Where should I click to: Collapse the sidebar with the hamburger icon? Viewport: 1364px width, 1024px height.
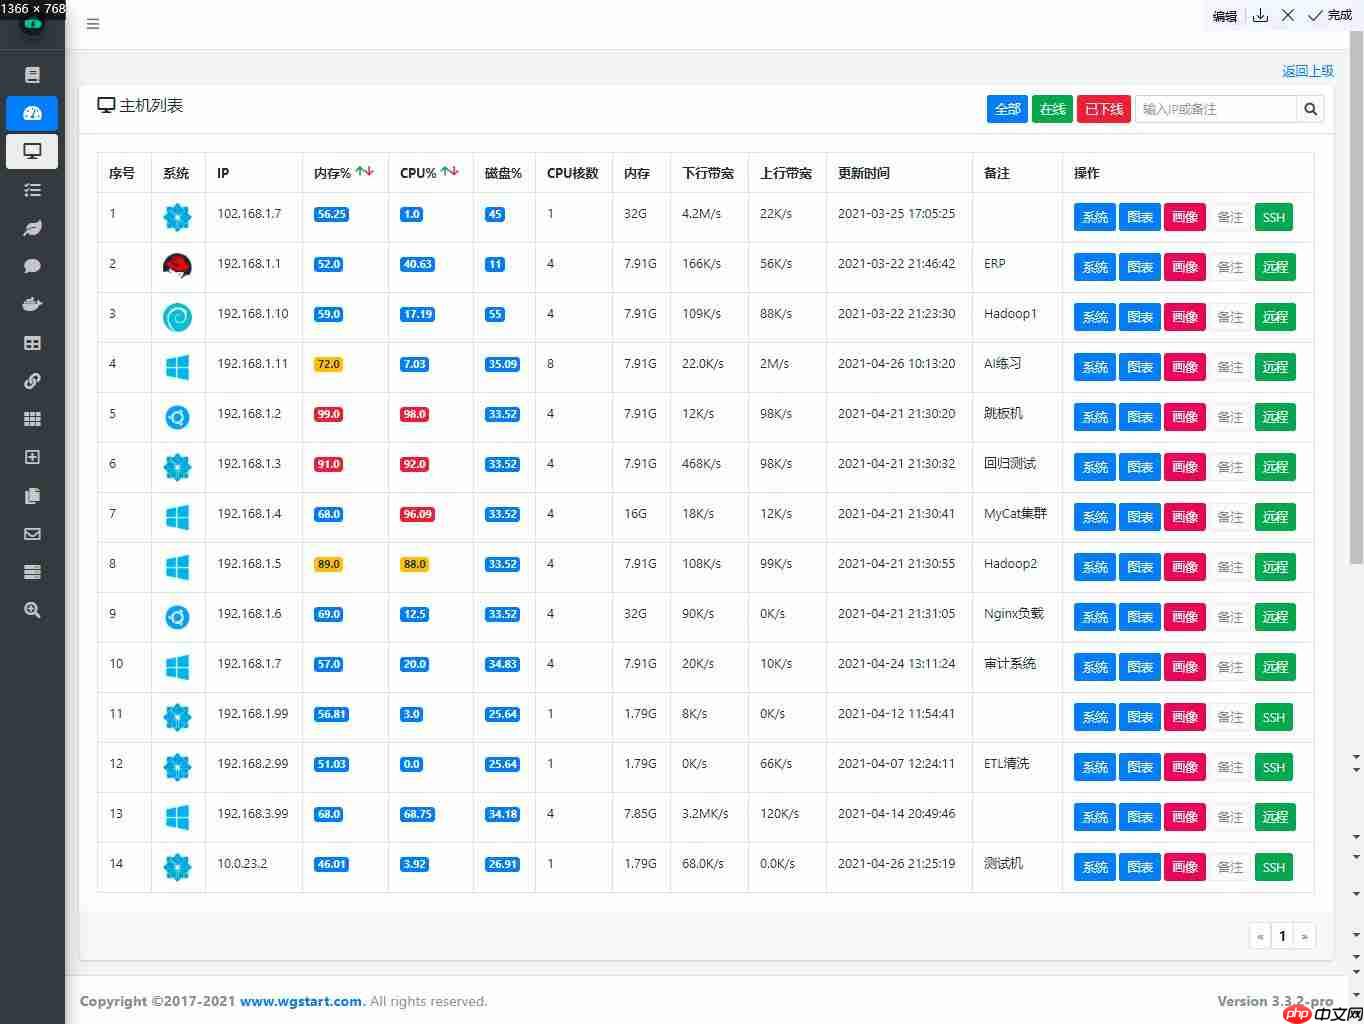(x=93, y=23)
